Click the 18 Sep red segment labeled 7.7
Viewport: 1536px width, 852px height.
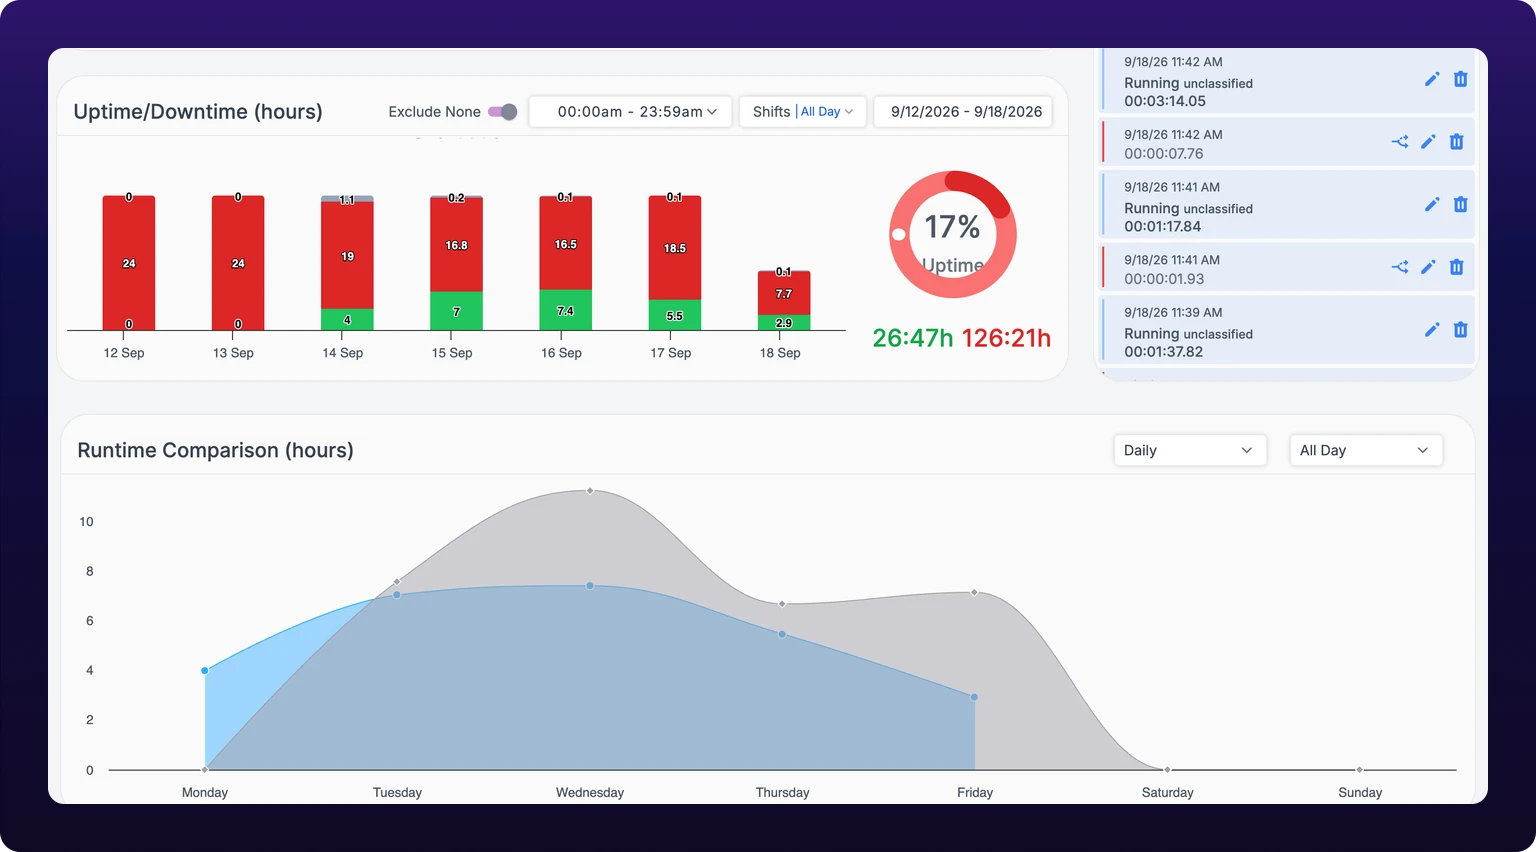coord(784,293)
